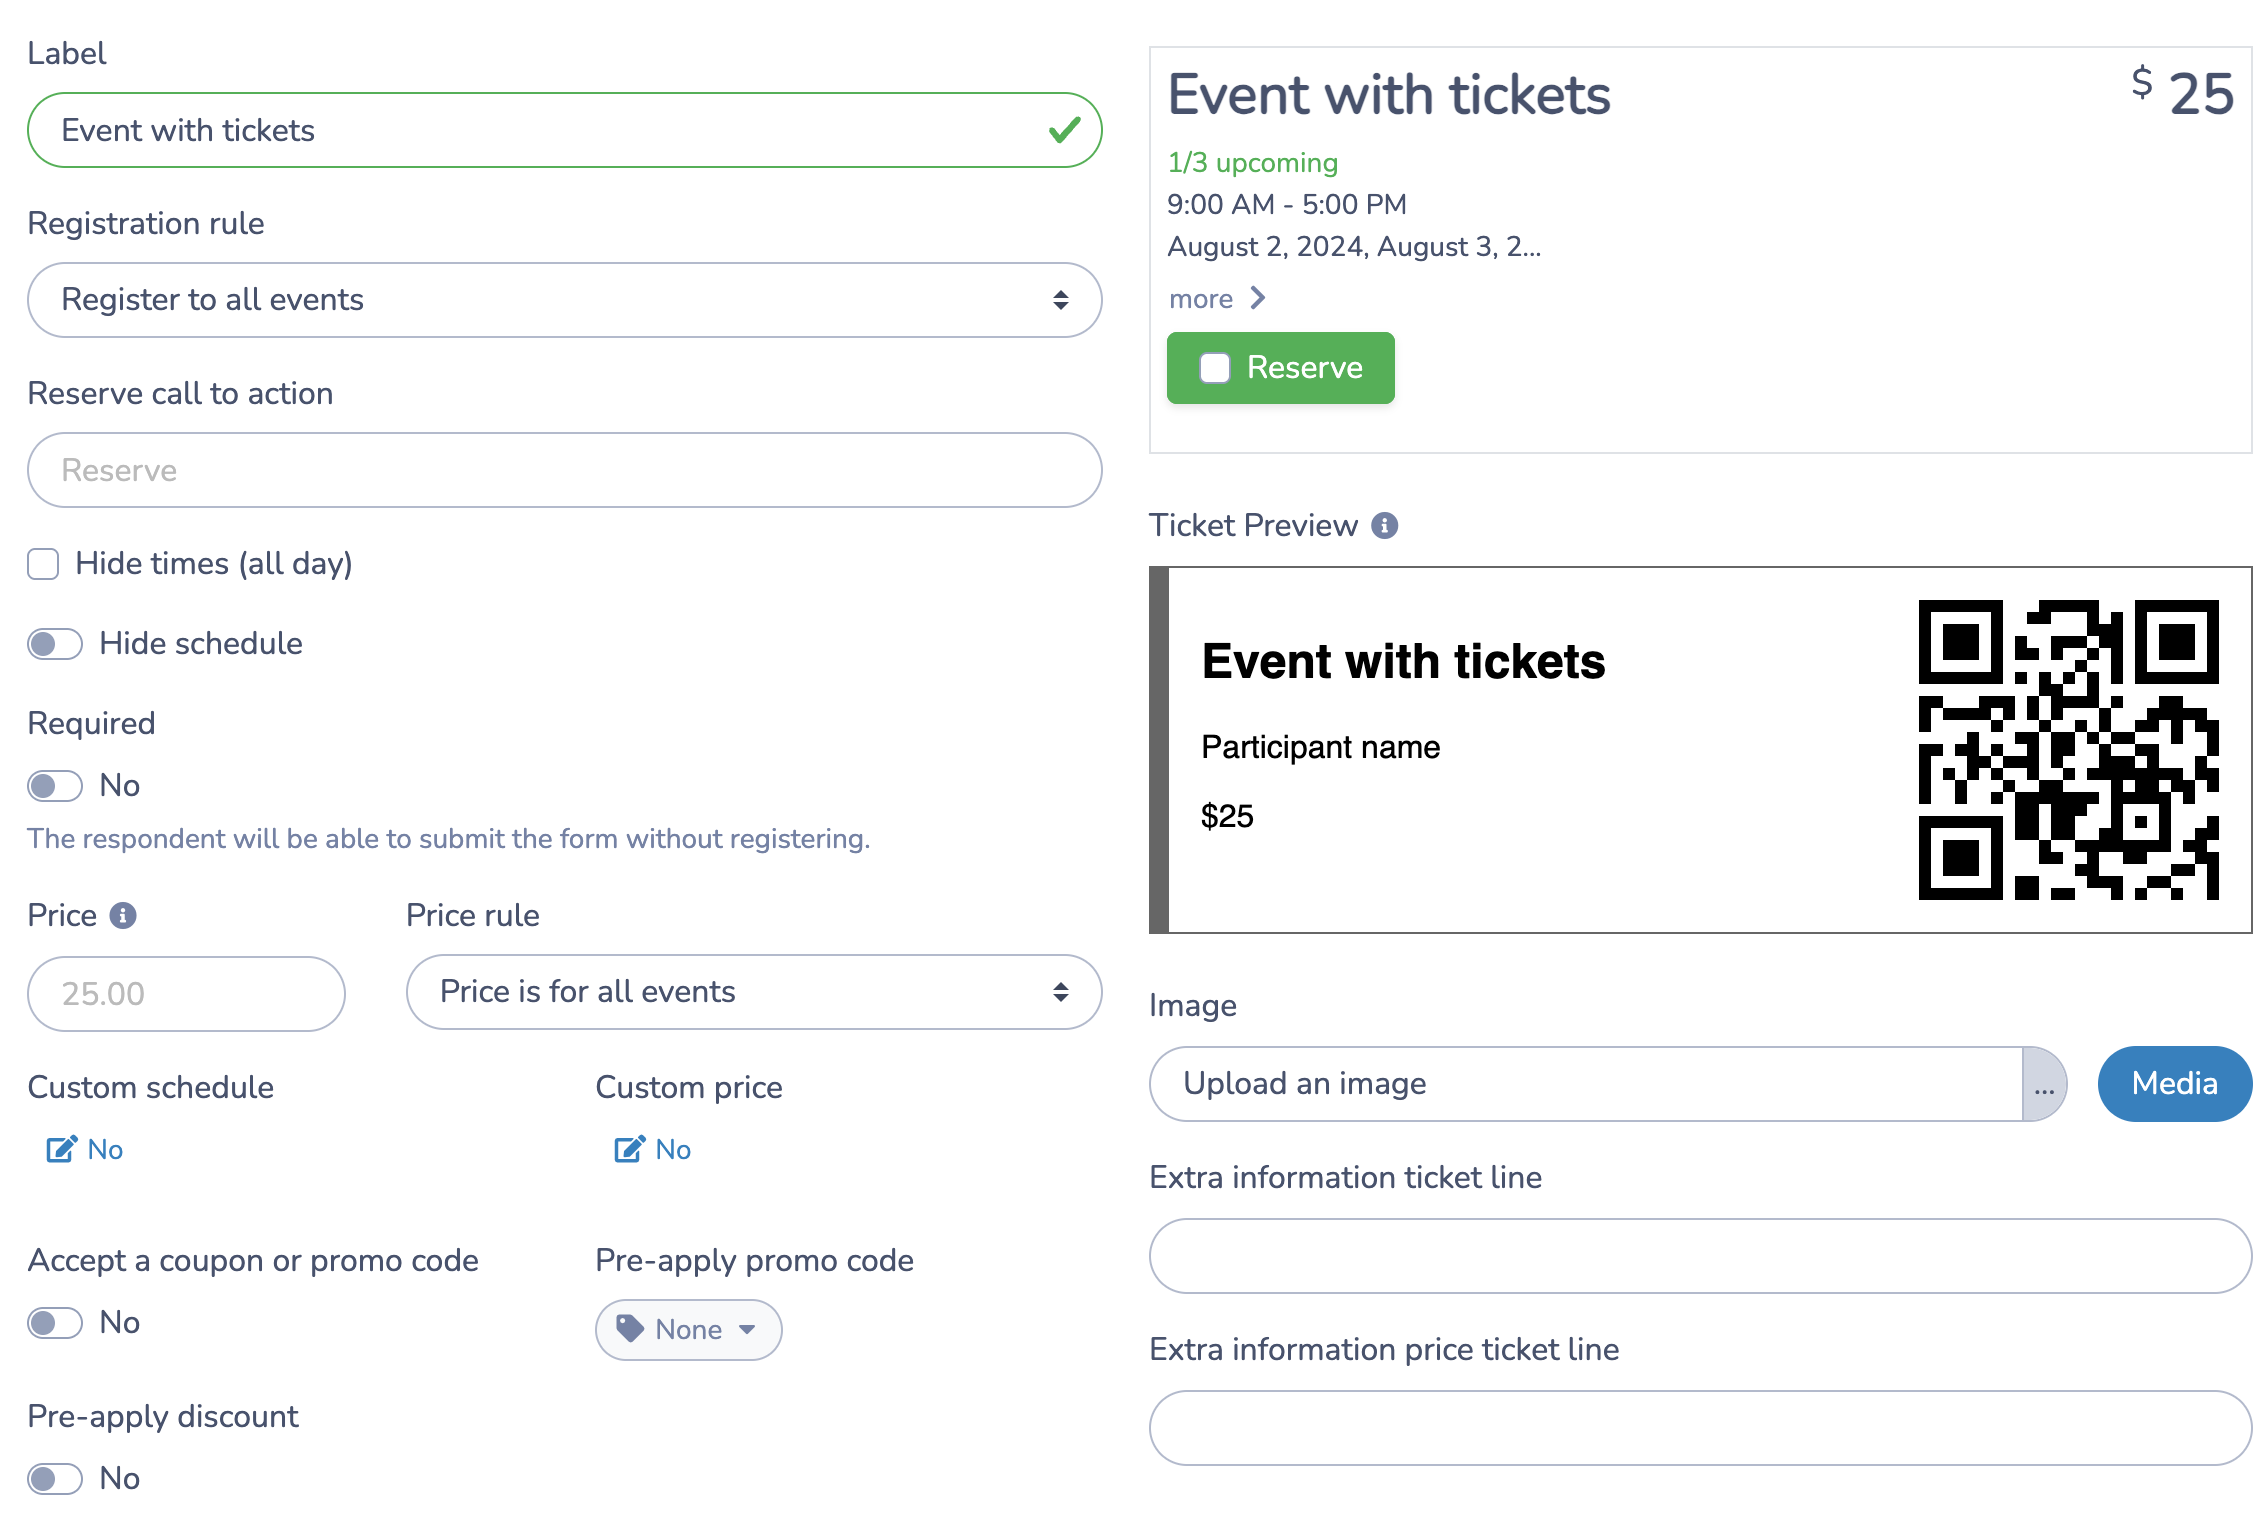Click the Media button

(x=2174, y=1083)
